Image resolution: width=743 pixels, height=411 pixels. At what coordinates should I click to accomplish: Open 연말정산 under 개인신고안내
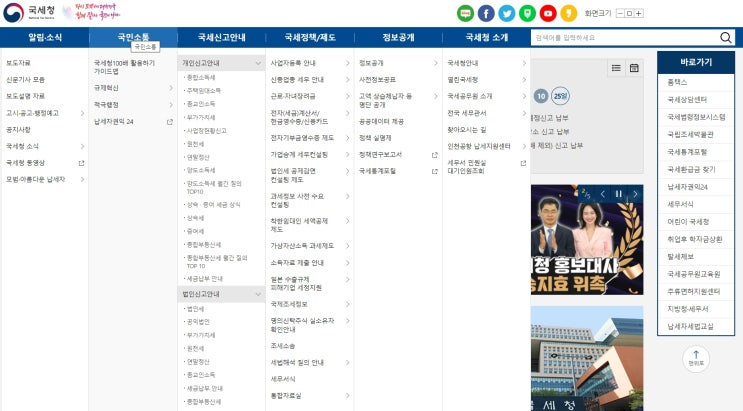(x=198, y=157)
